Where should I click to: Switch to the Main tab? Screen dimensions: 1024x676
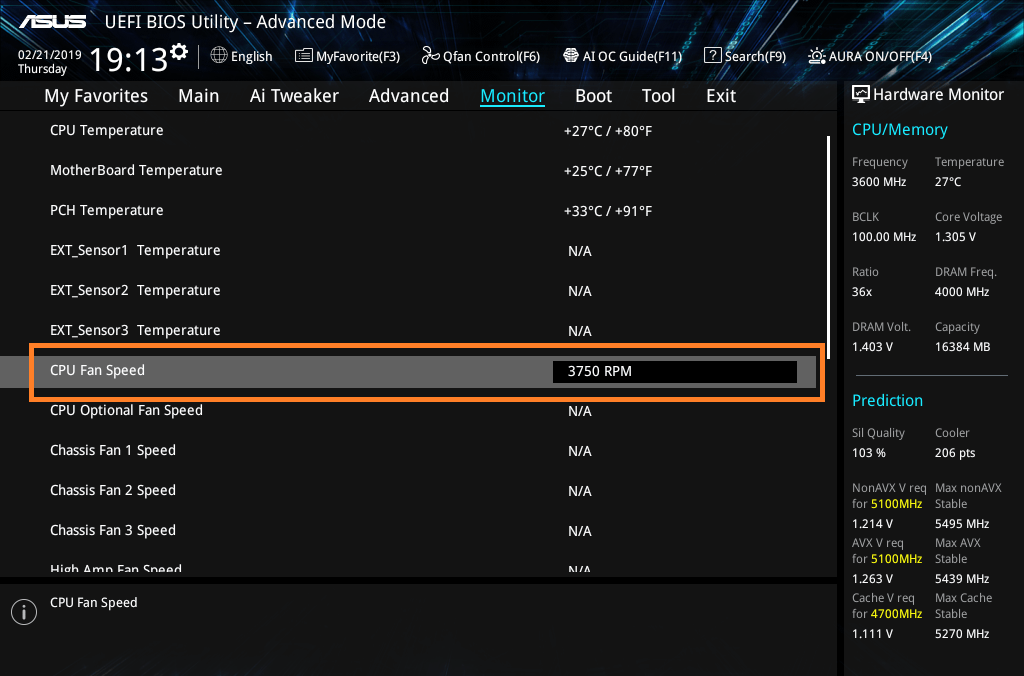199,96
